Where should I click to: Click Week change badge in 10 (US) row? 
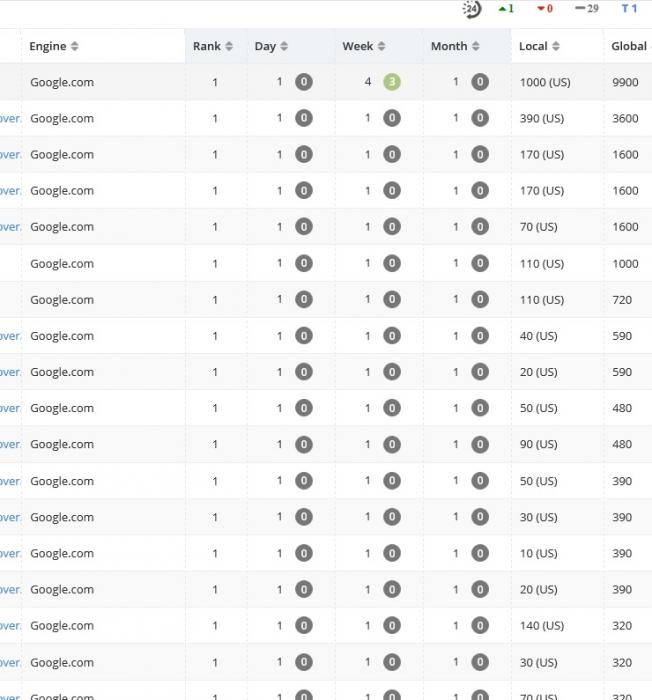tap(392, 553)
